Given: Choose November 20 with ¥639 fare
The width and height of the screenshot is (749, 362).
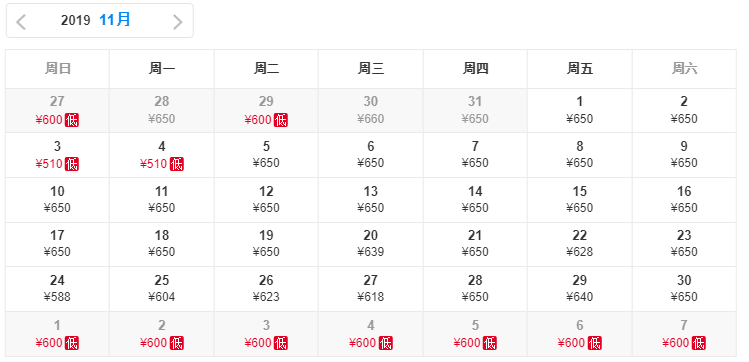Looking at the screenshot, I should click(x=371, y=244).
